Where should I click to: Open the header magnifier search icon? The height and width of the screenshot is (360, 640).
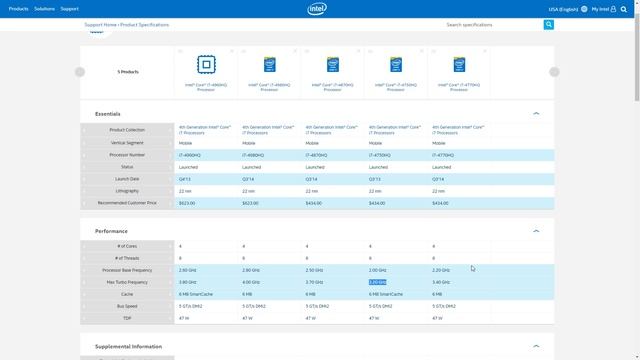tap(624, 9)
